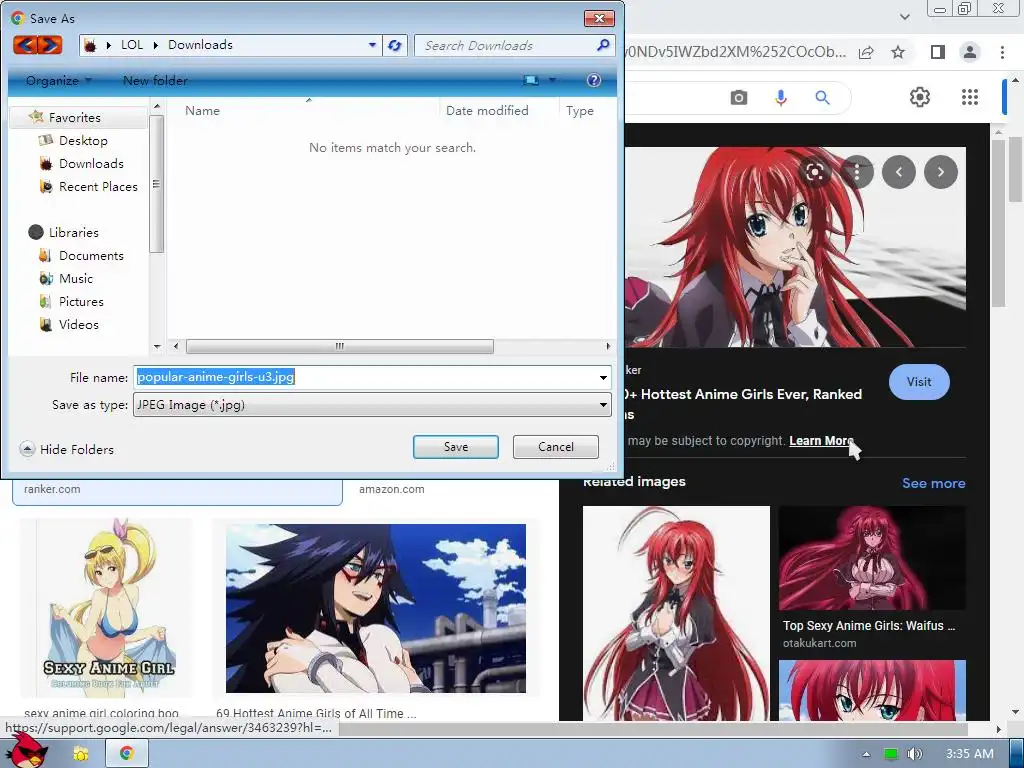Viewport: 1024px width, 768px height.
Task: Open the dialog help question mark icon
Action: click(594, 80)
